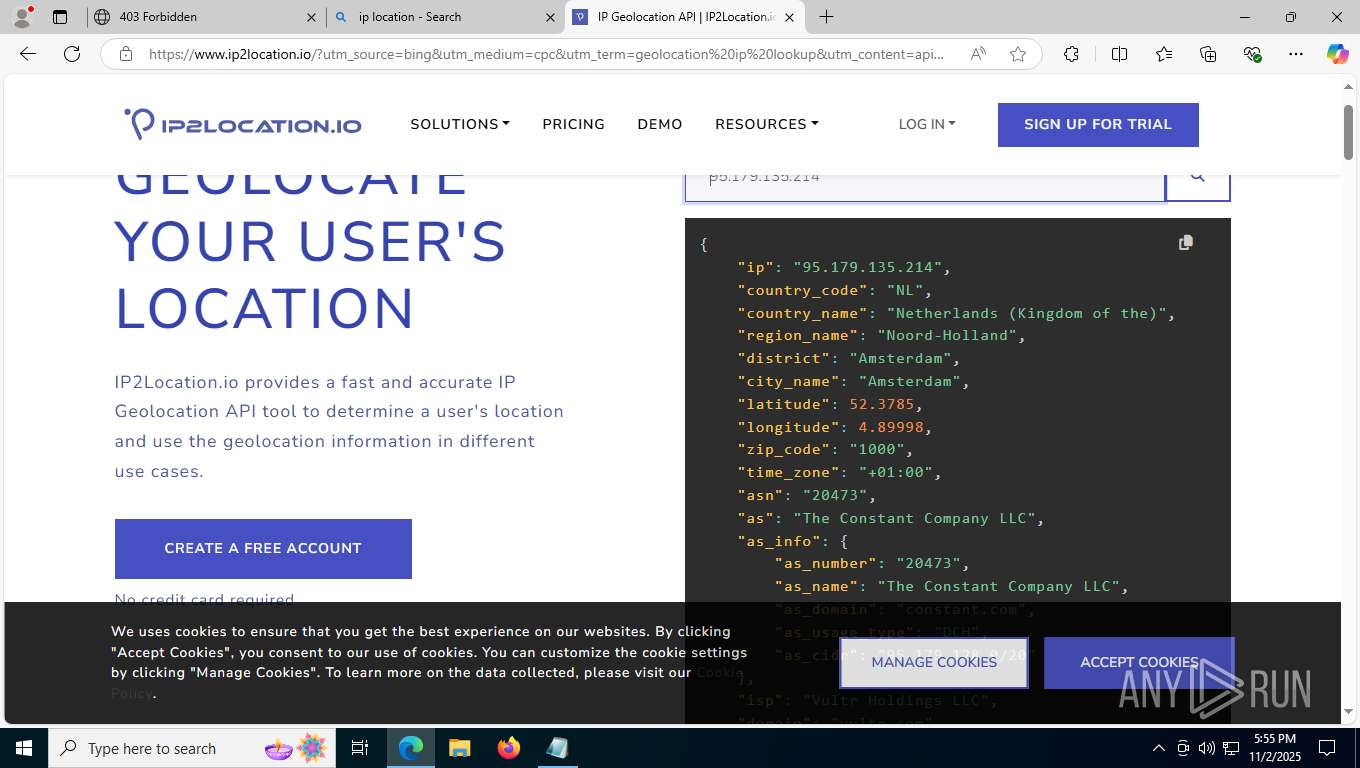Click the taskbar search box
Screen dimensions: 1360x768
click(191, 748)
